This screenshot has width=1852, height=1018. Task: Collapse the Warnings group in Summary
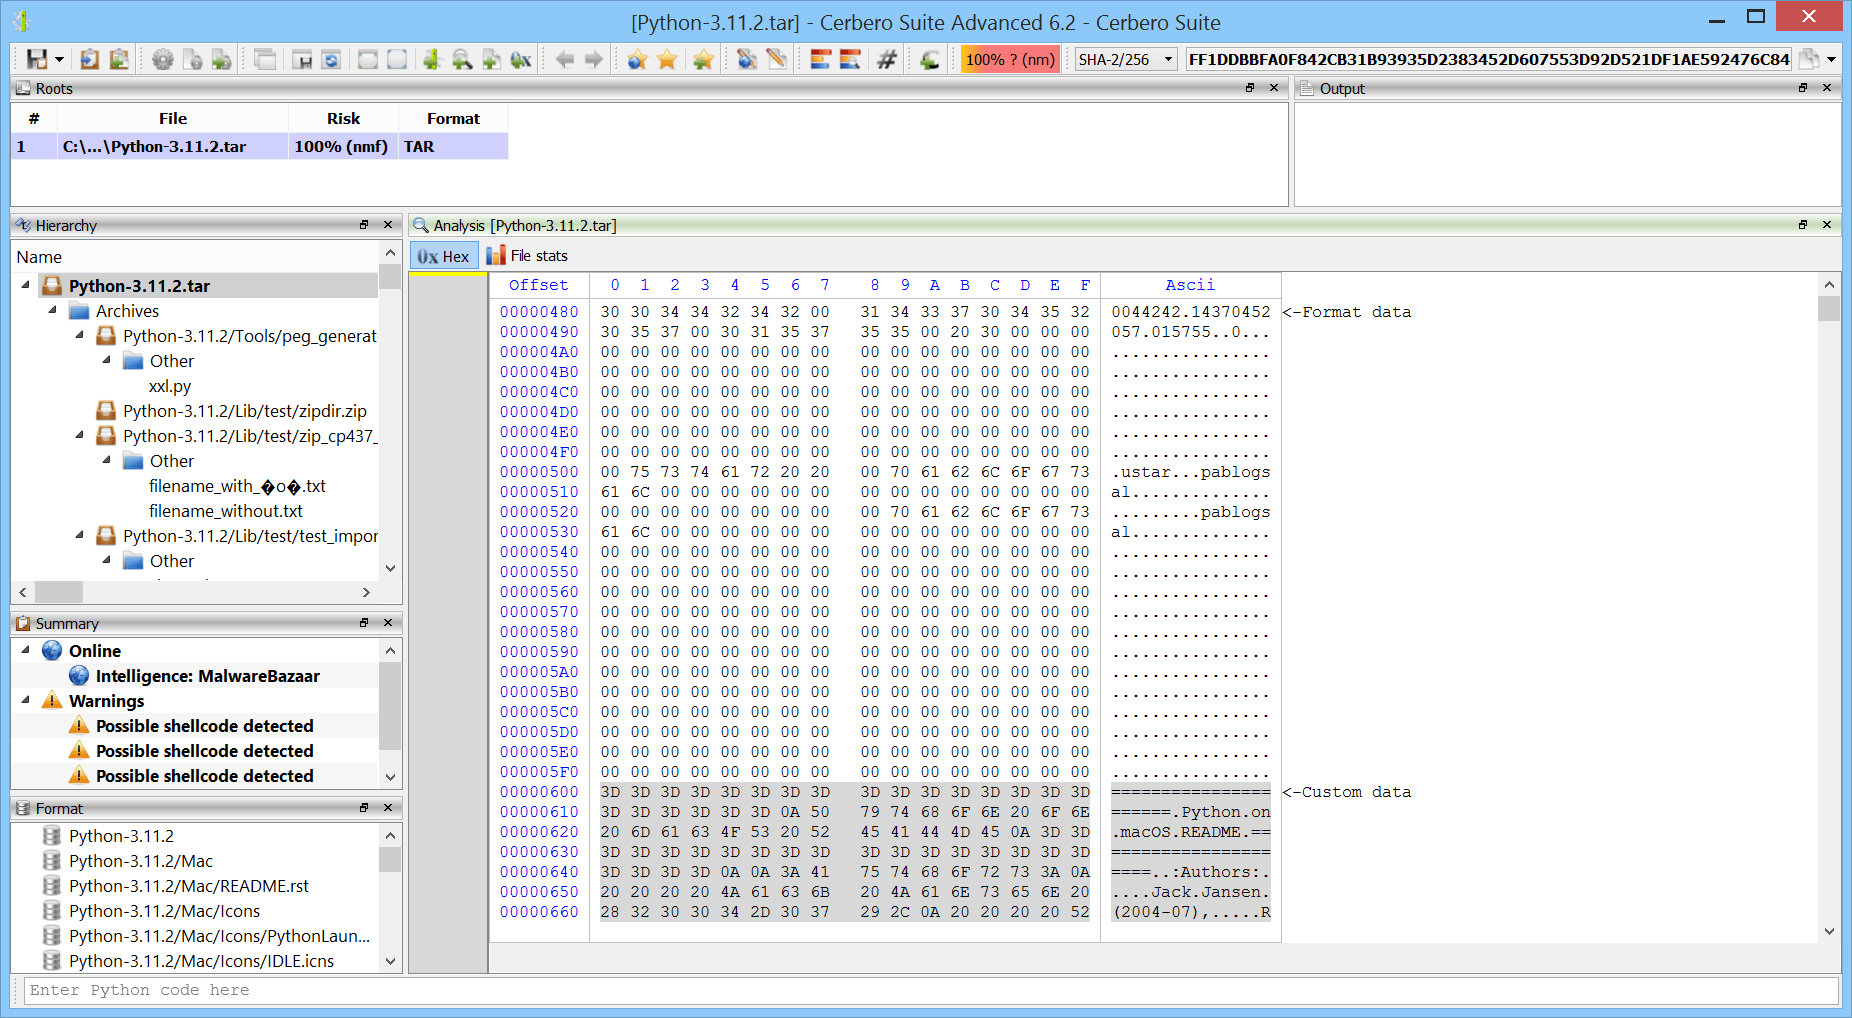(26, 701)
